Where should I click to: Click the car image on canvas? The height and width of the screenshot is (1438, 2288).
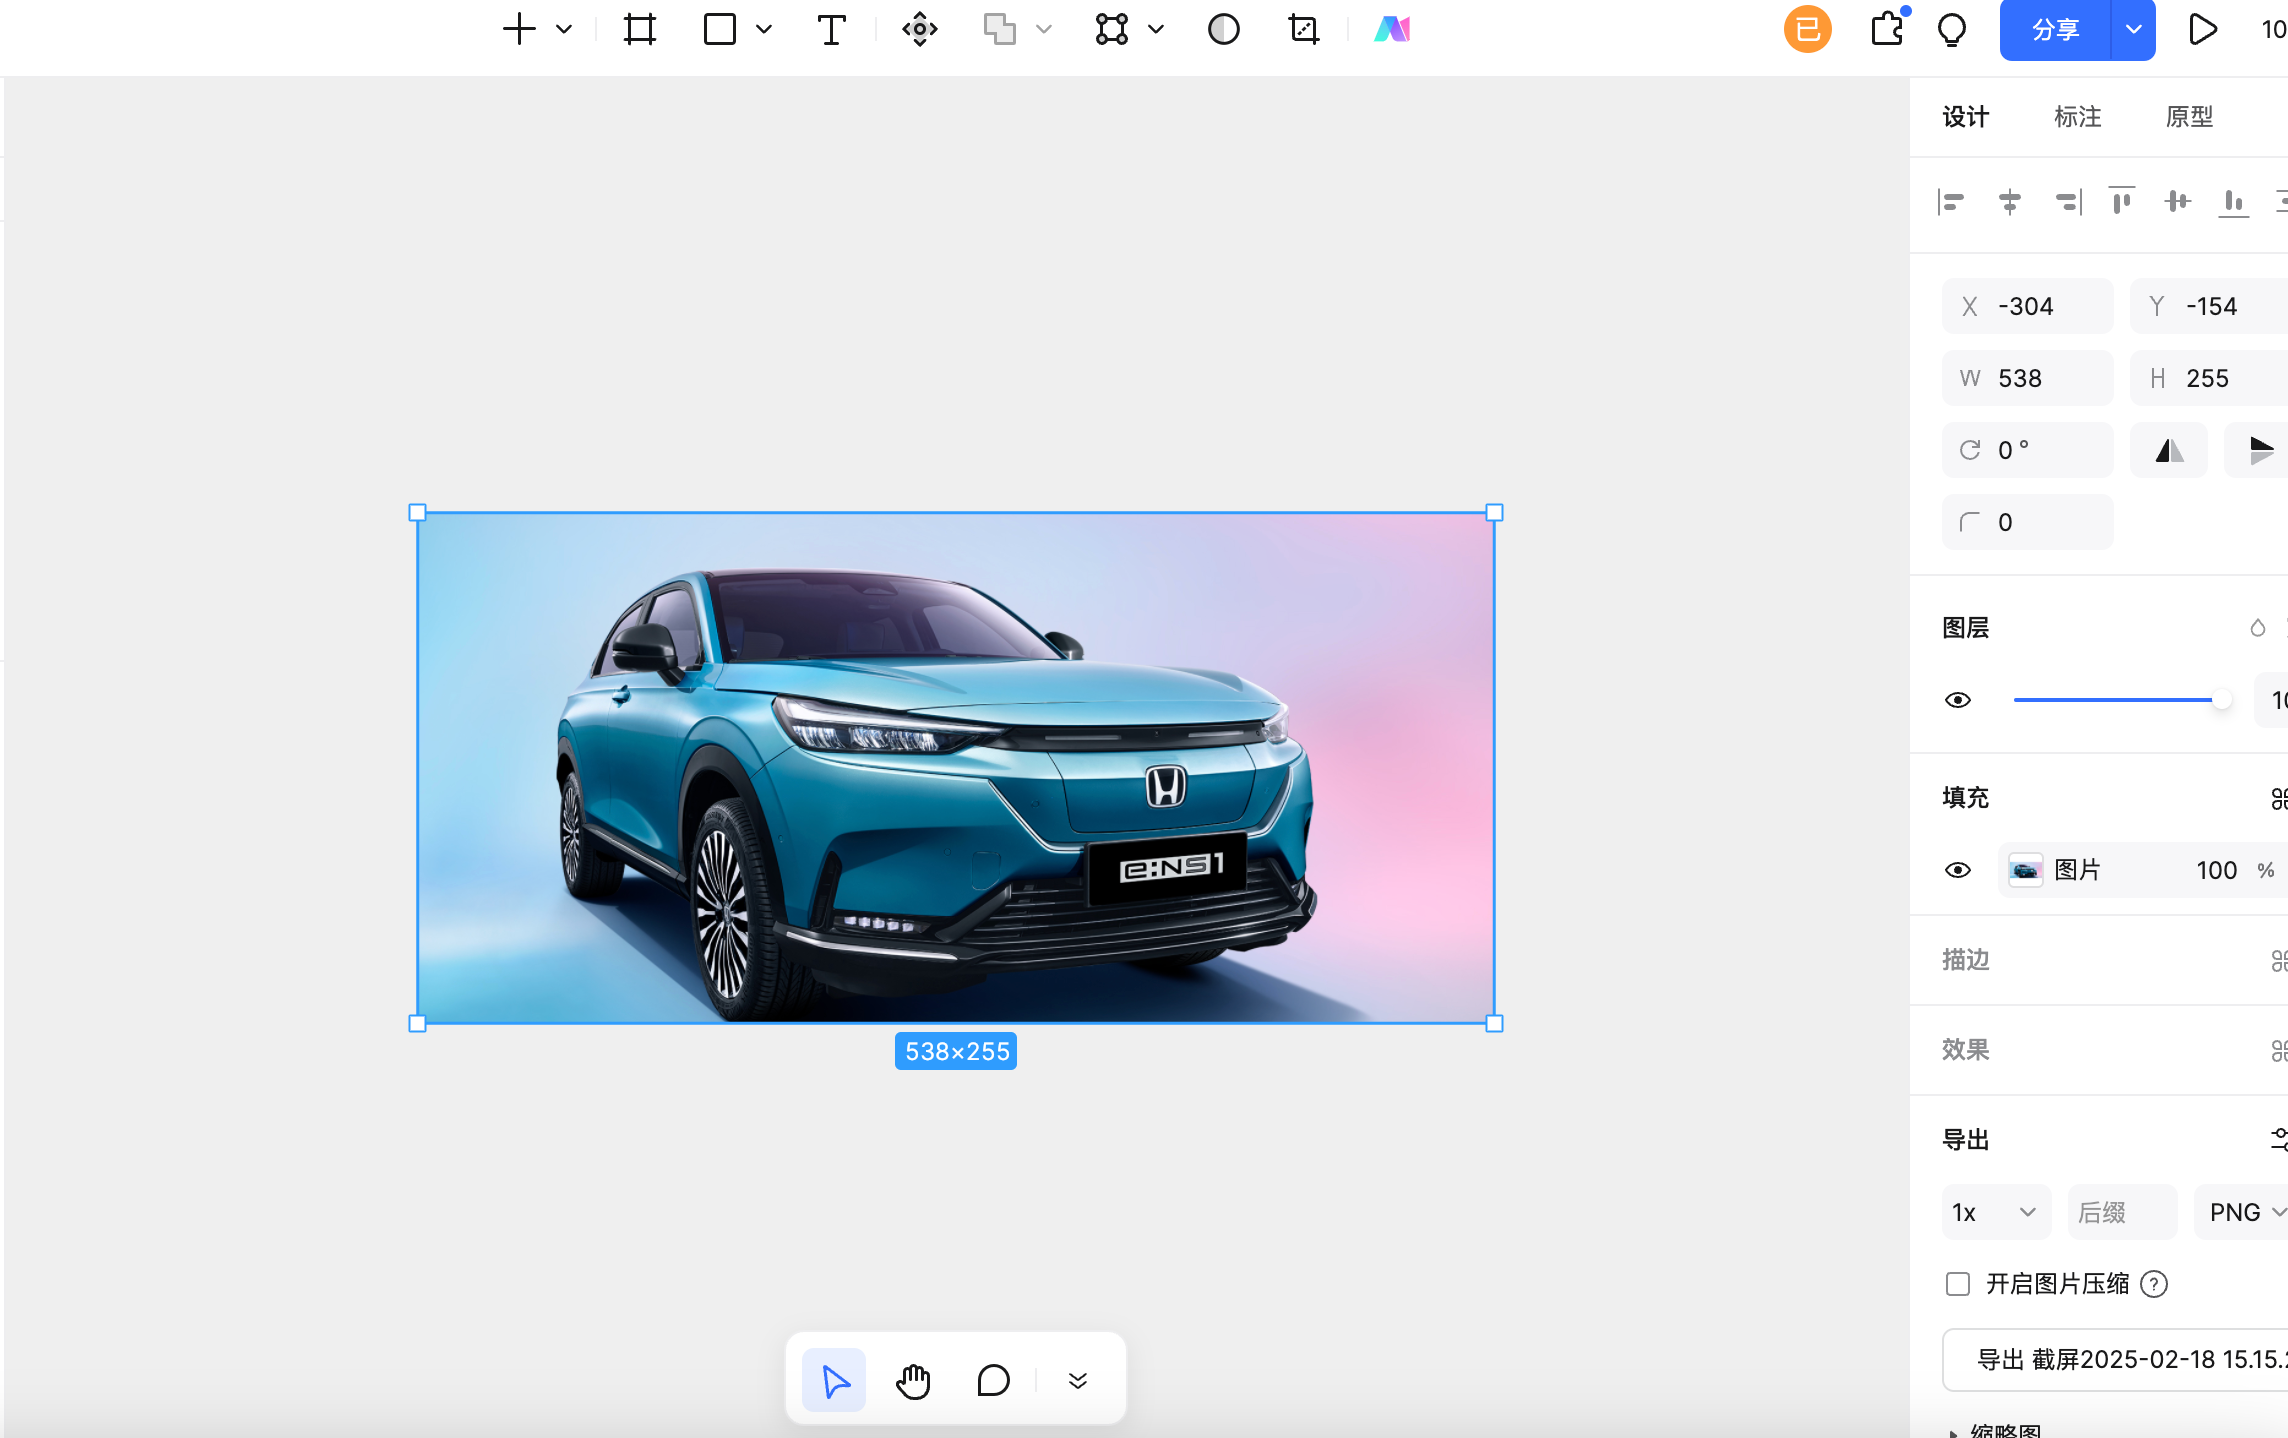956,768
